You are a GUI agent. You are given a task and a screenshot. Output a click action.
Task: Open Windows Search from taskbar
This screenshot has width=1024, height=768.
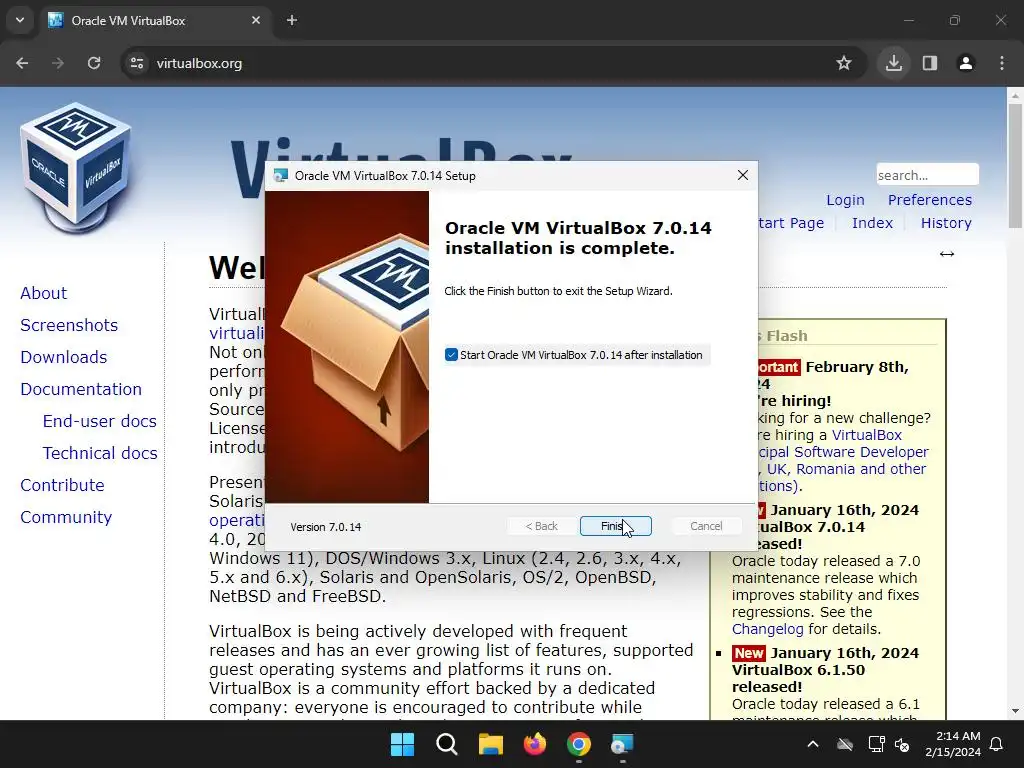[x=447, y=744]
